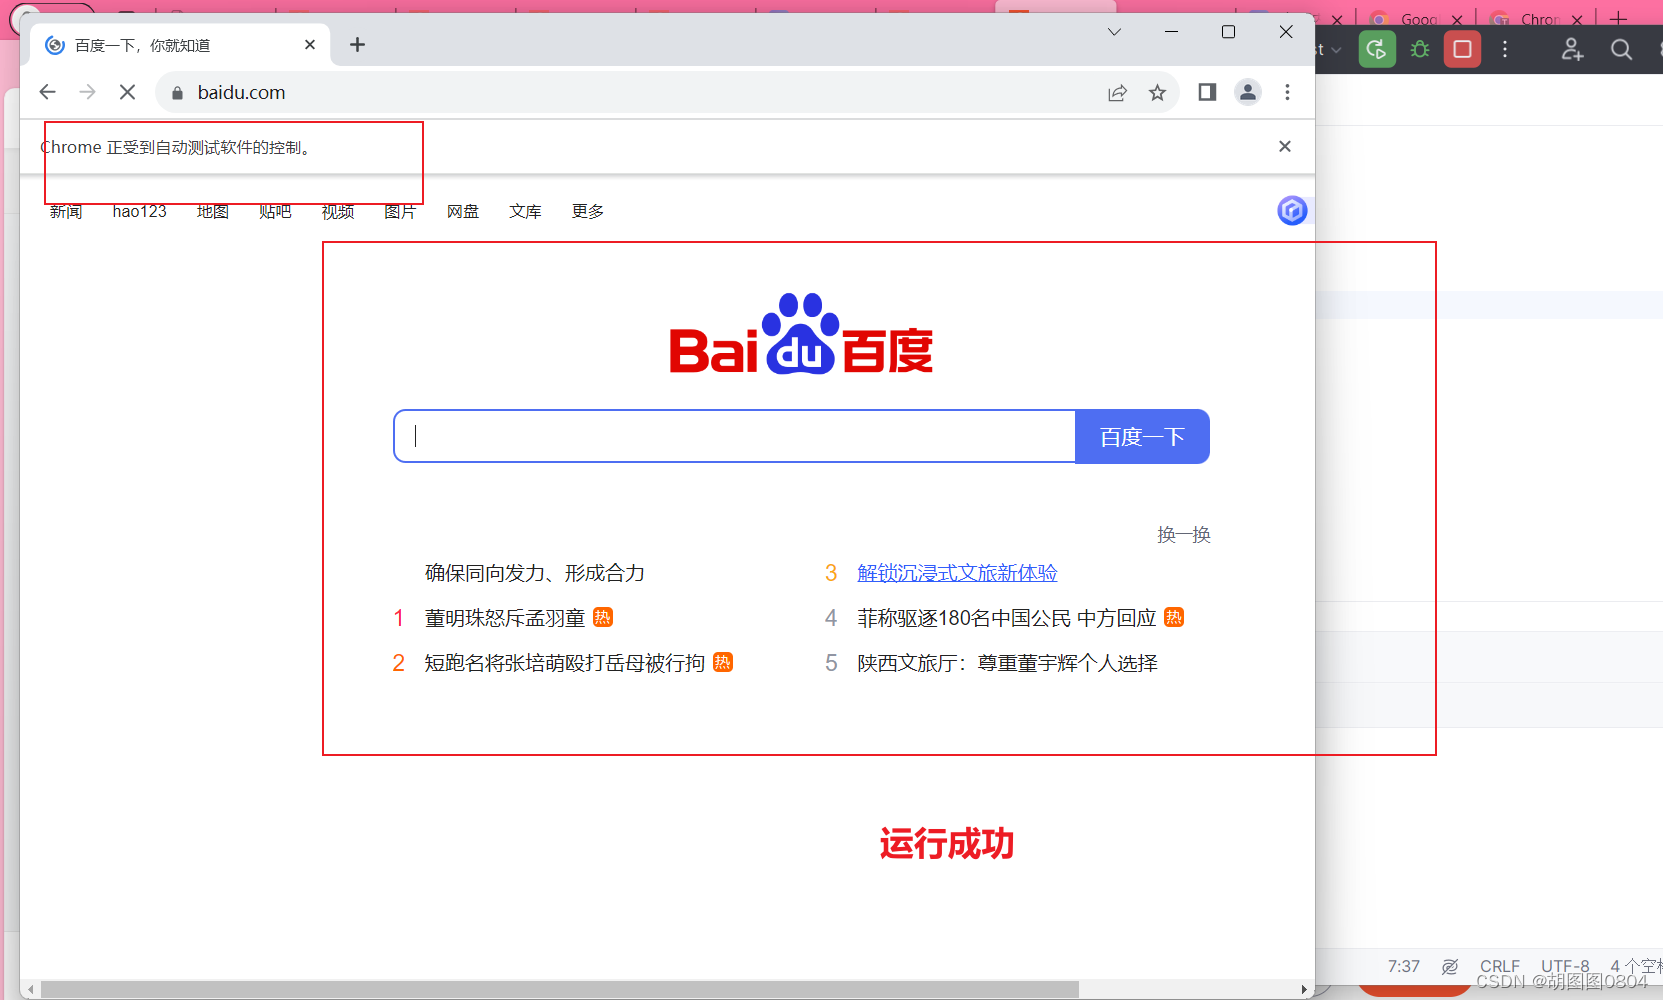Click the horizontal scrollbar's right arrow

1304,989
